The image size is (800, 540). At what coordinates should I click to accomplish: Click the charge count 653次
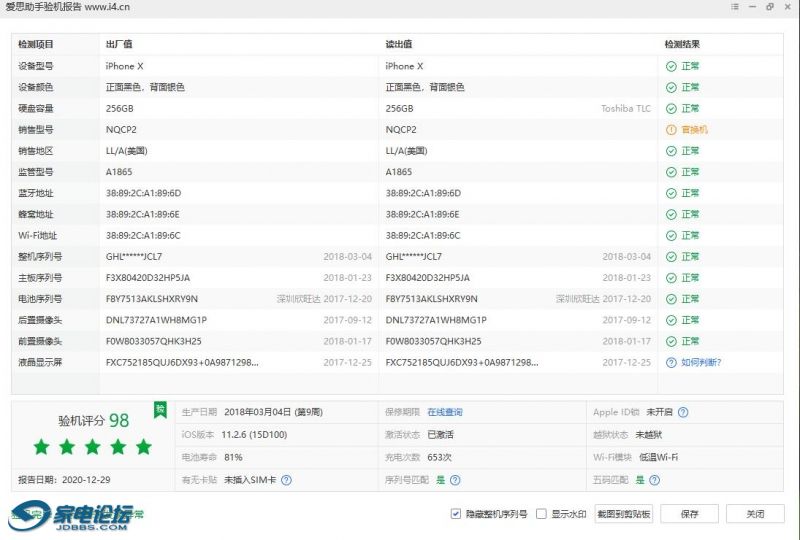[439, 457]
